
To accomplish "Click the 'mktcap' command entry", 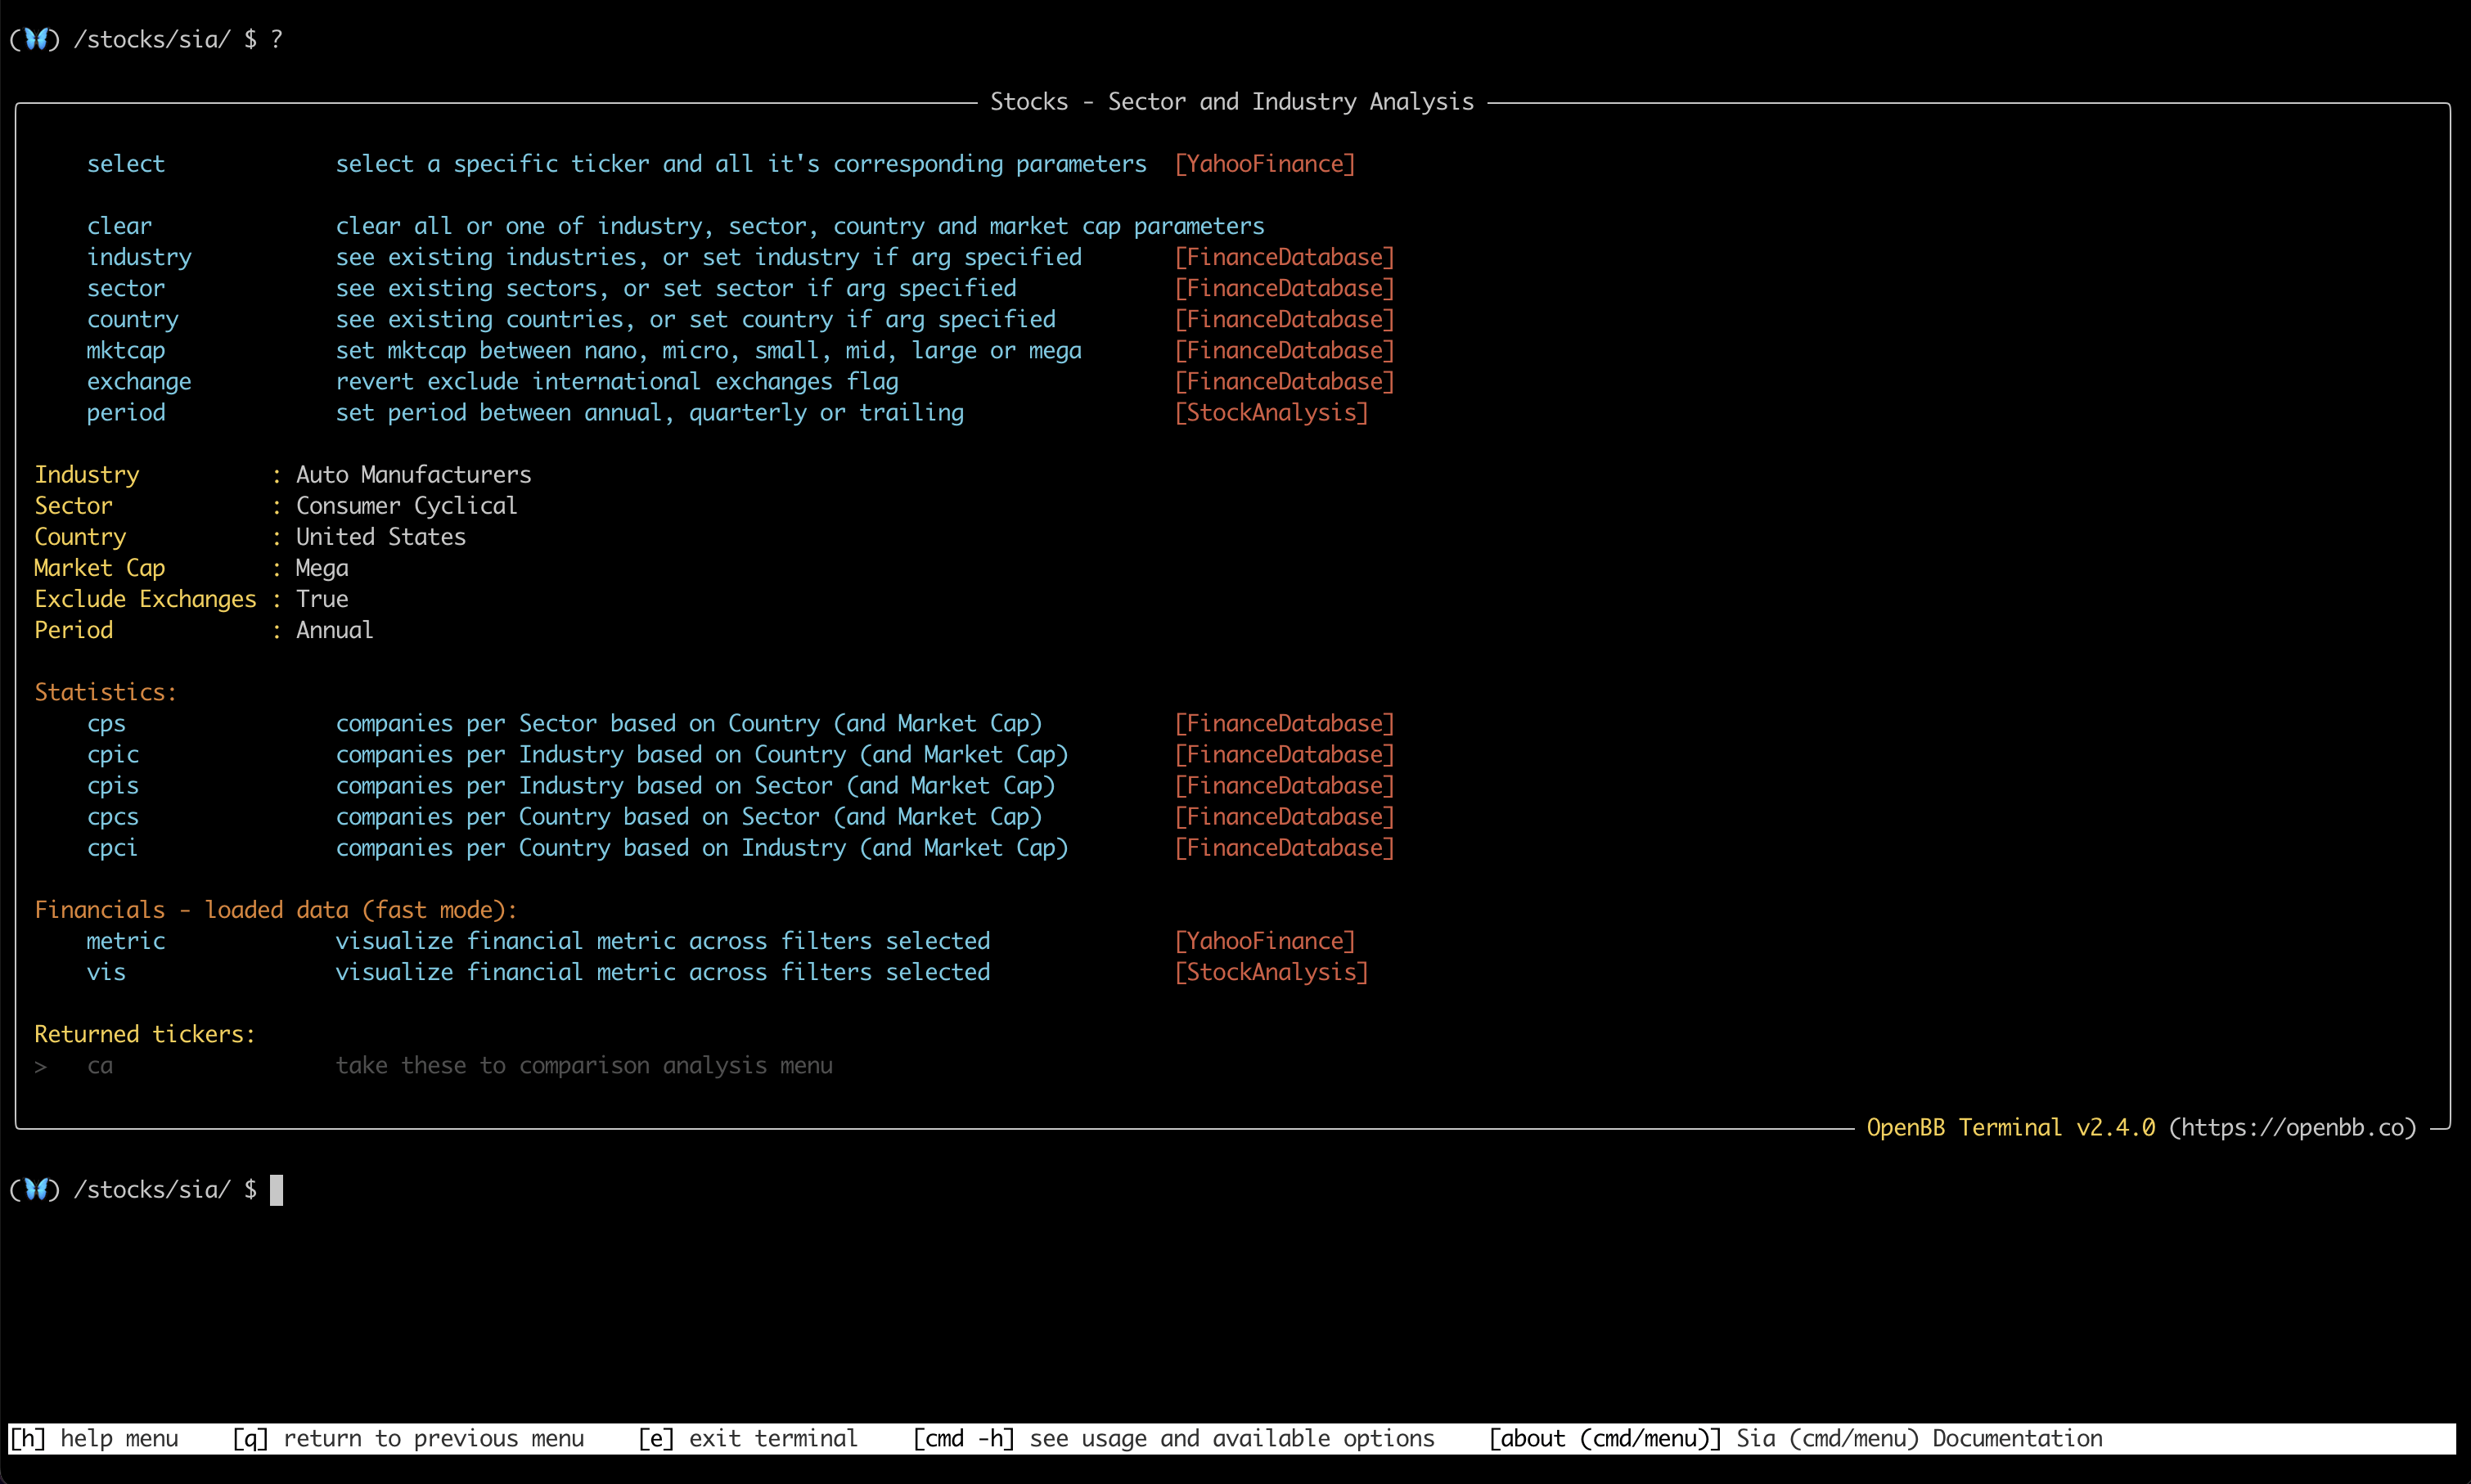I will click(126, 351).
